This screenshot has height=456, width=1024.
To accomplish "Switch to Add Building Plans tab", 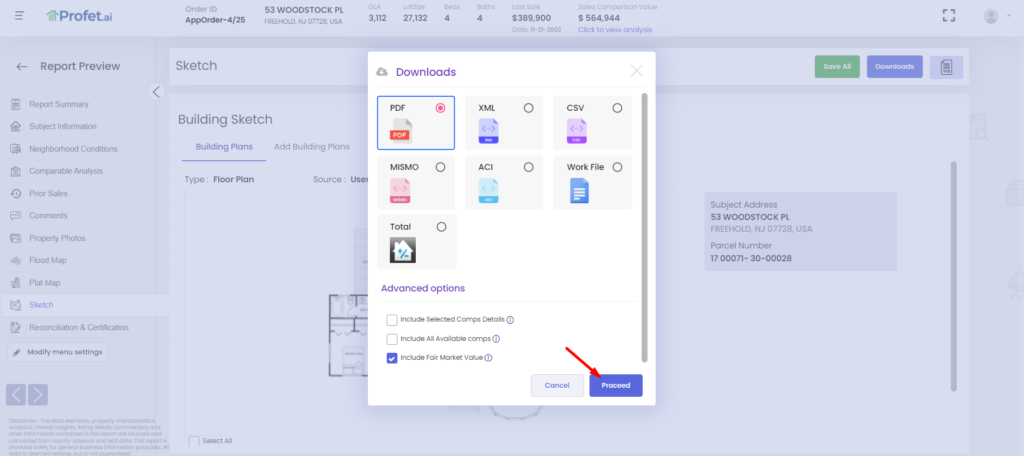I will pyautogui.click(x=311, y=146).
